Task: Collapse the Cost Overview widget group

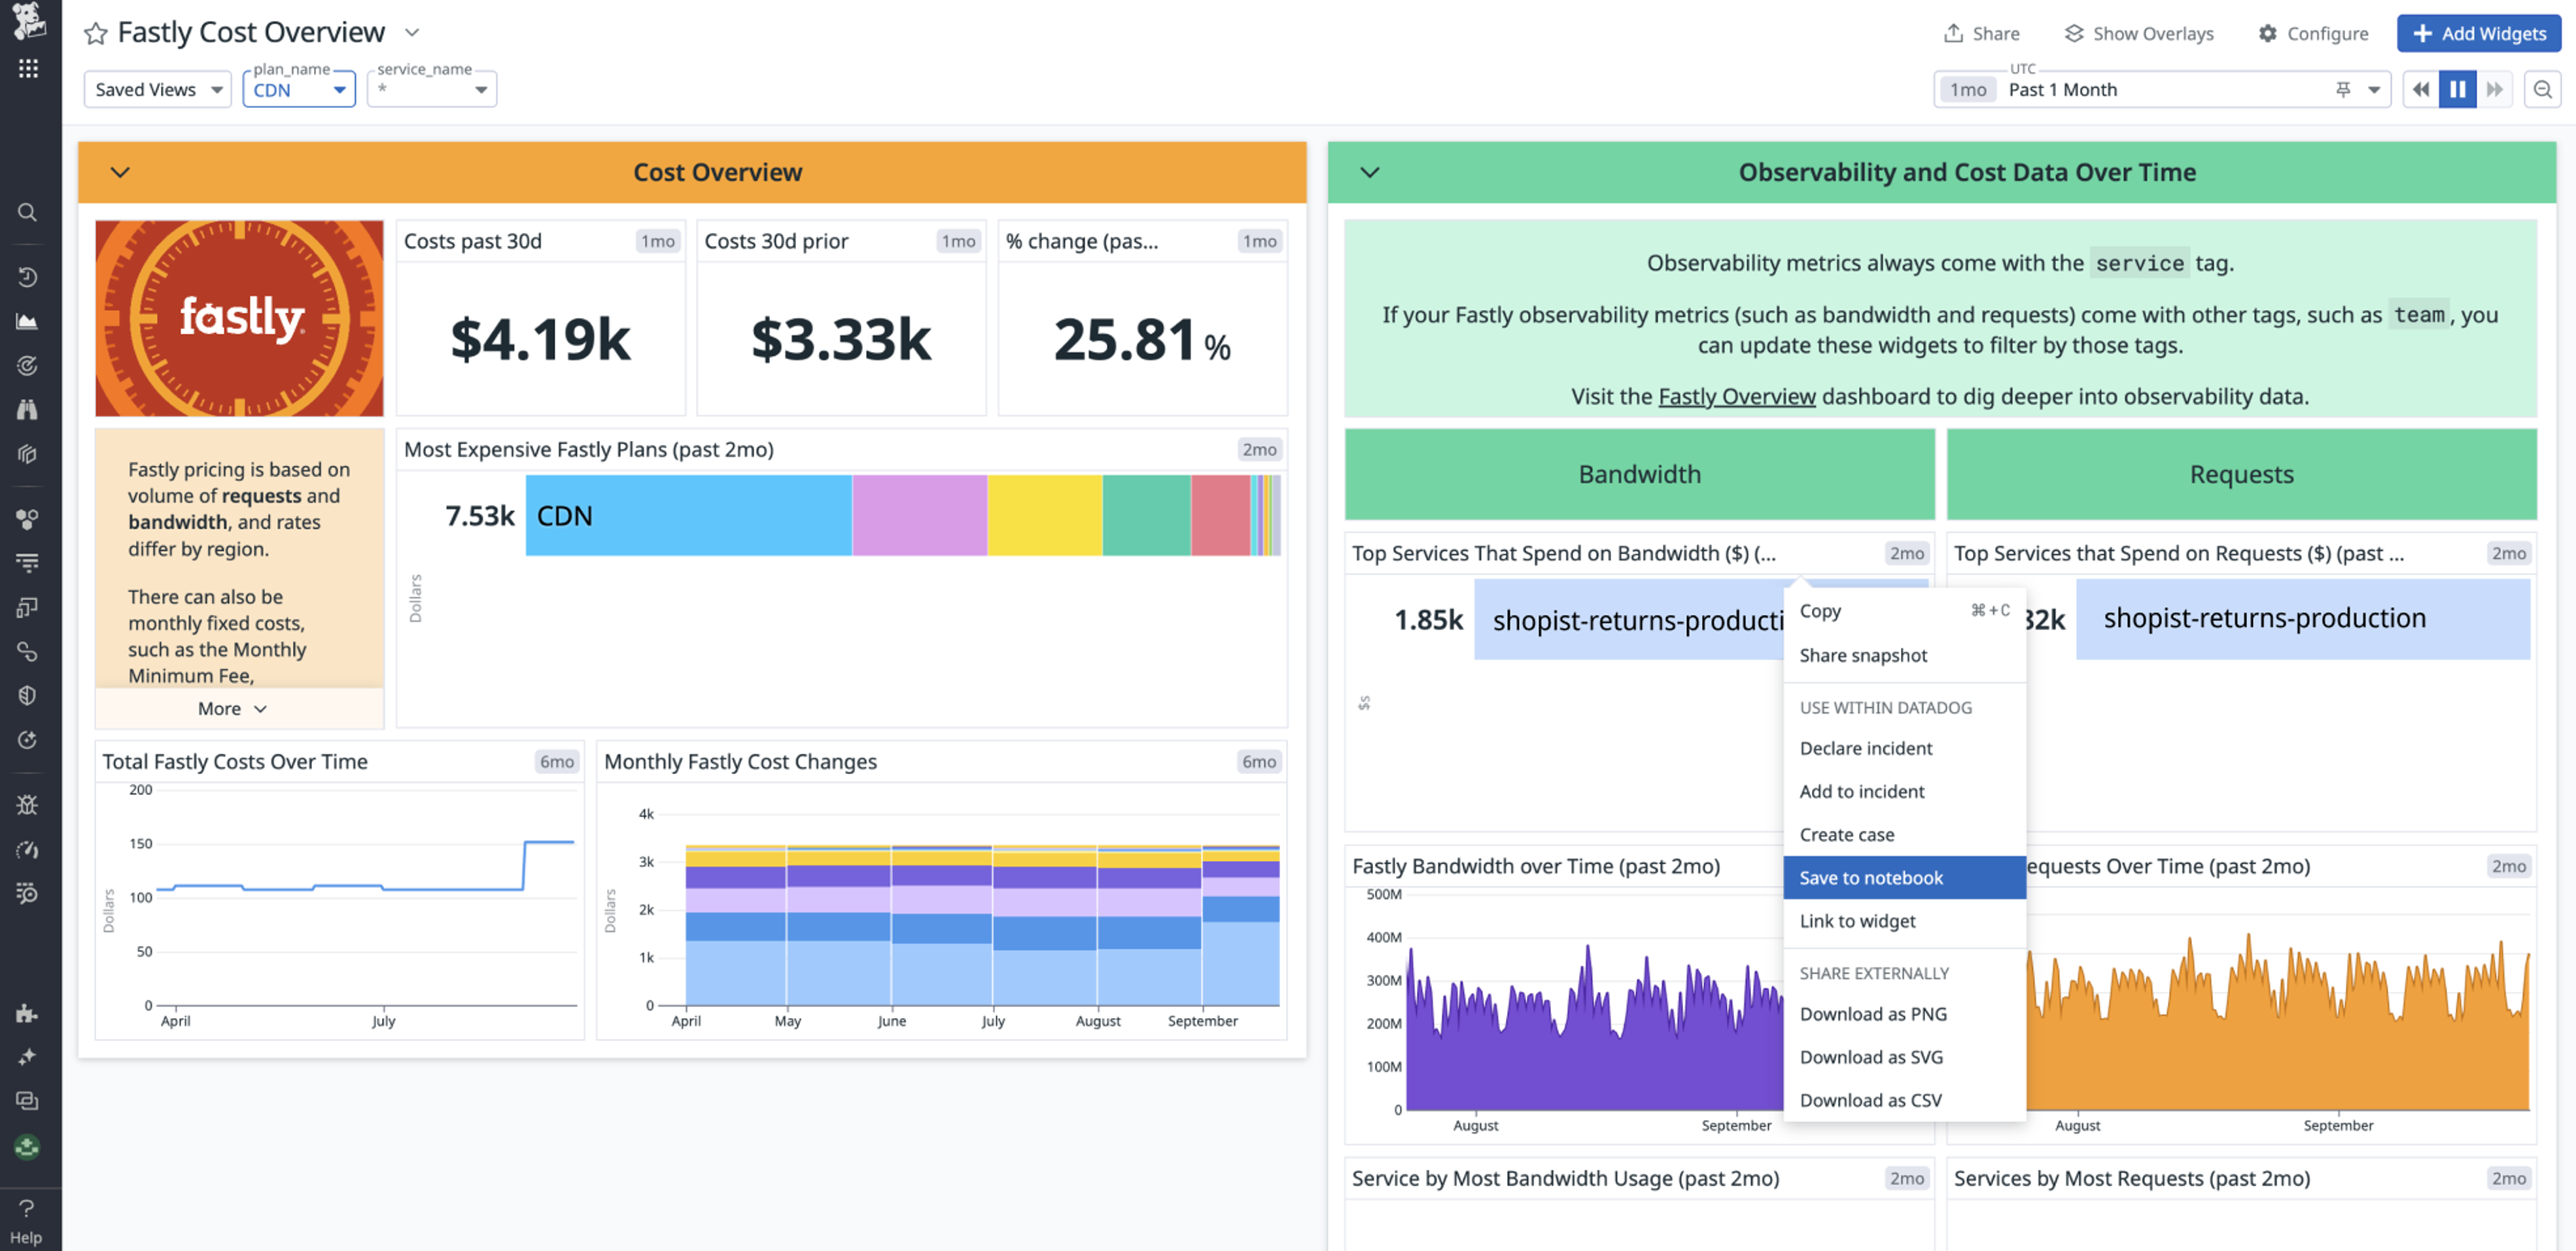Action: [x=120, y=172]
